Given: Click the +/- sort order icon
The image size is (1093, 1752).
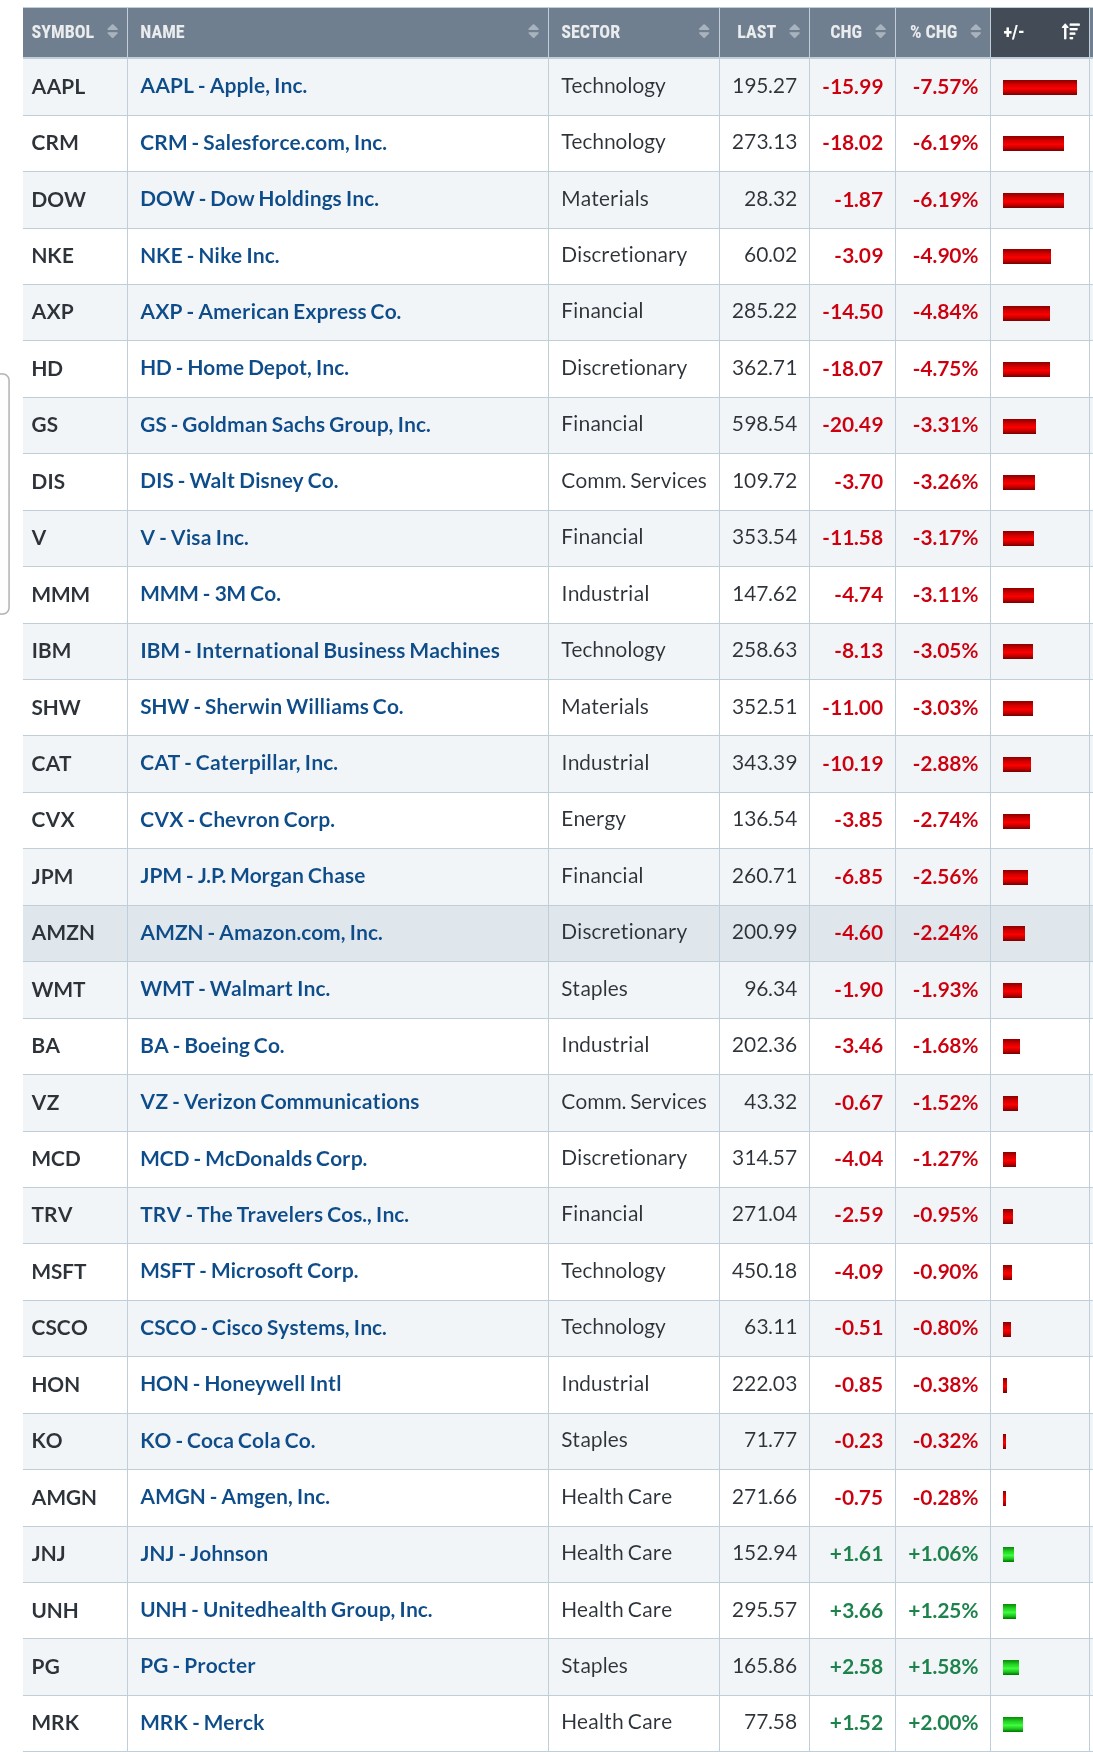Looking at the screenshot, I should click(x=1070, y=32).
